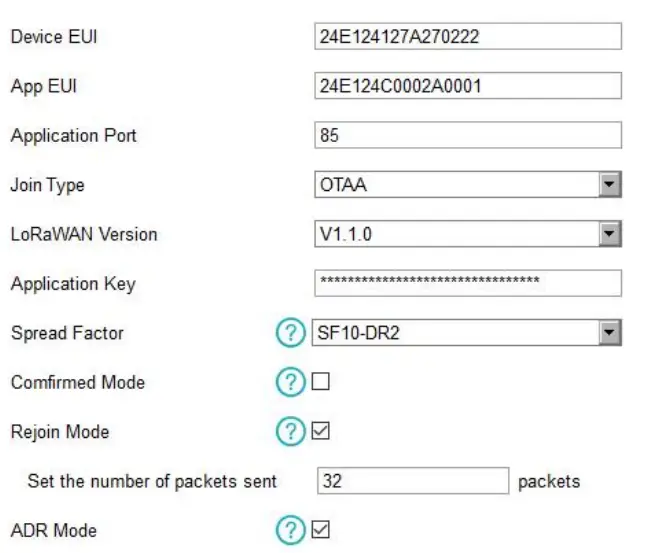Screen dimensions: 648x553
Task: Click the Application Port field
Action: click(467, 135)
